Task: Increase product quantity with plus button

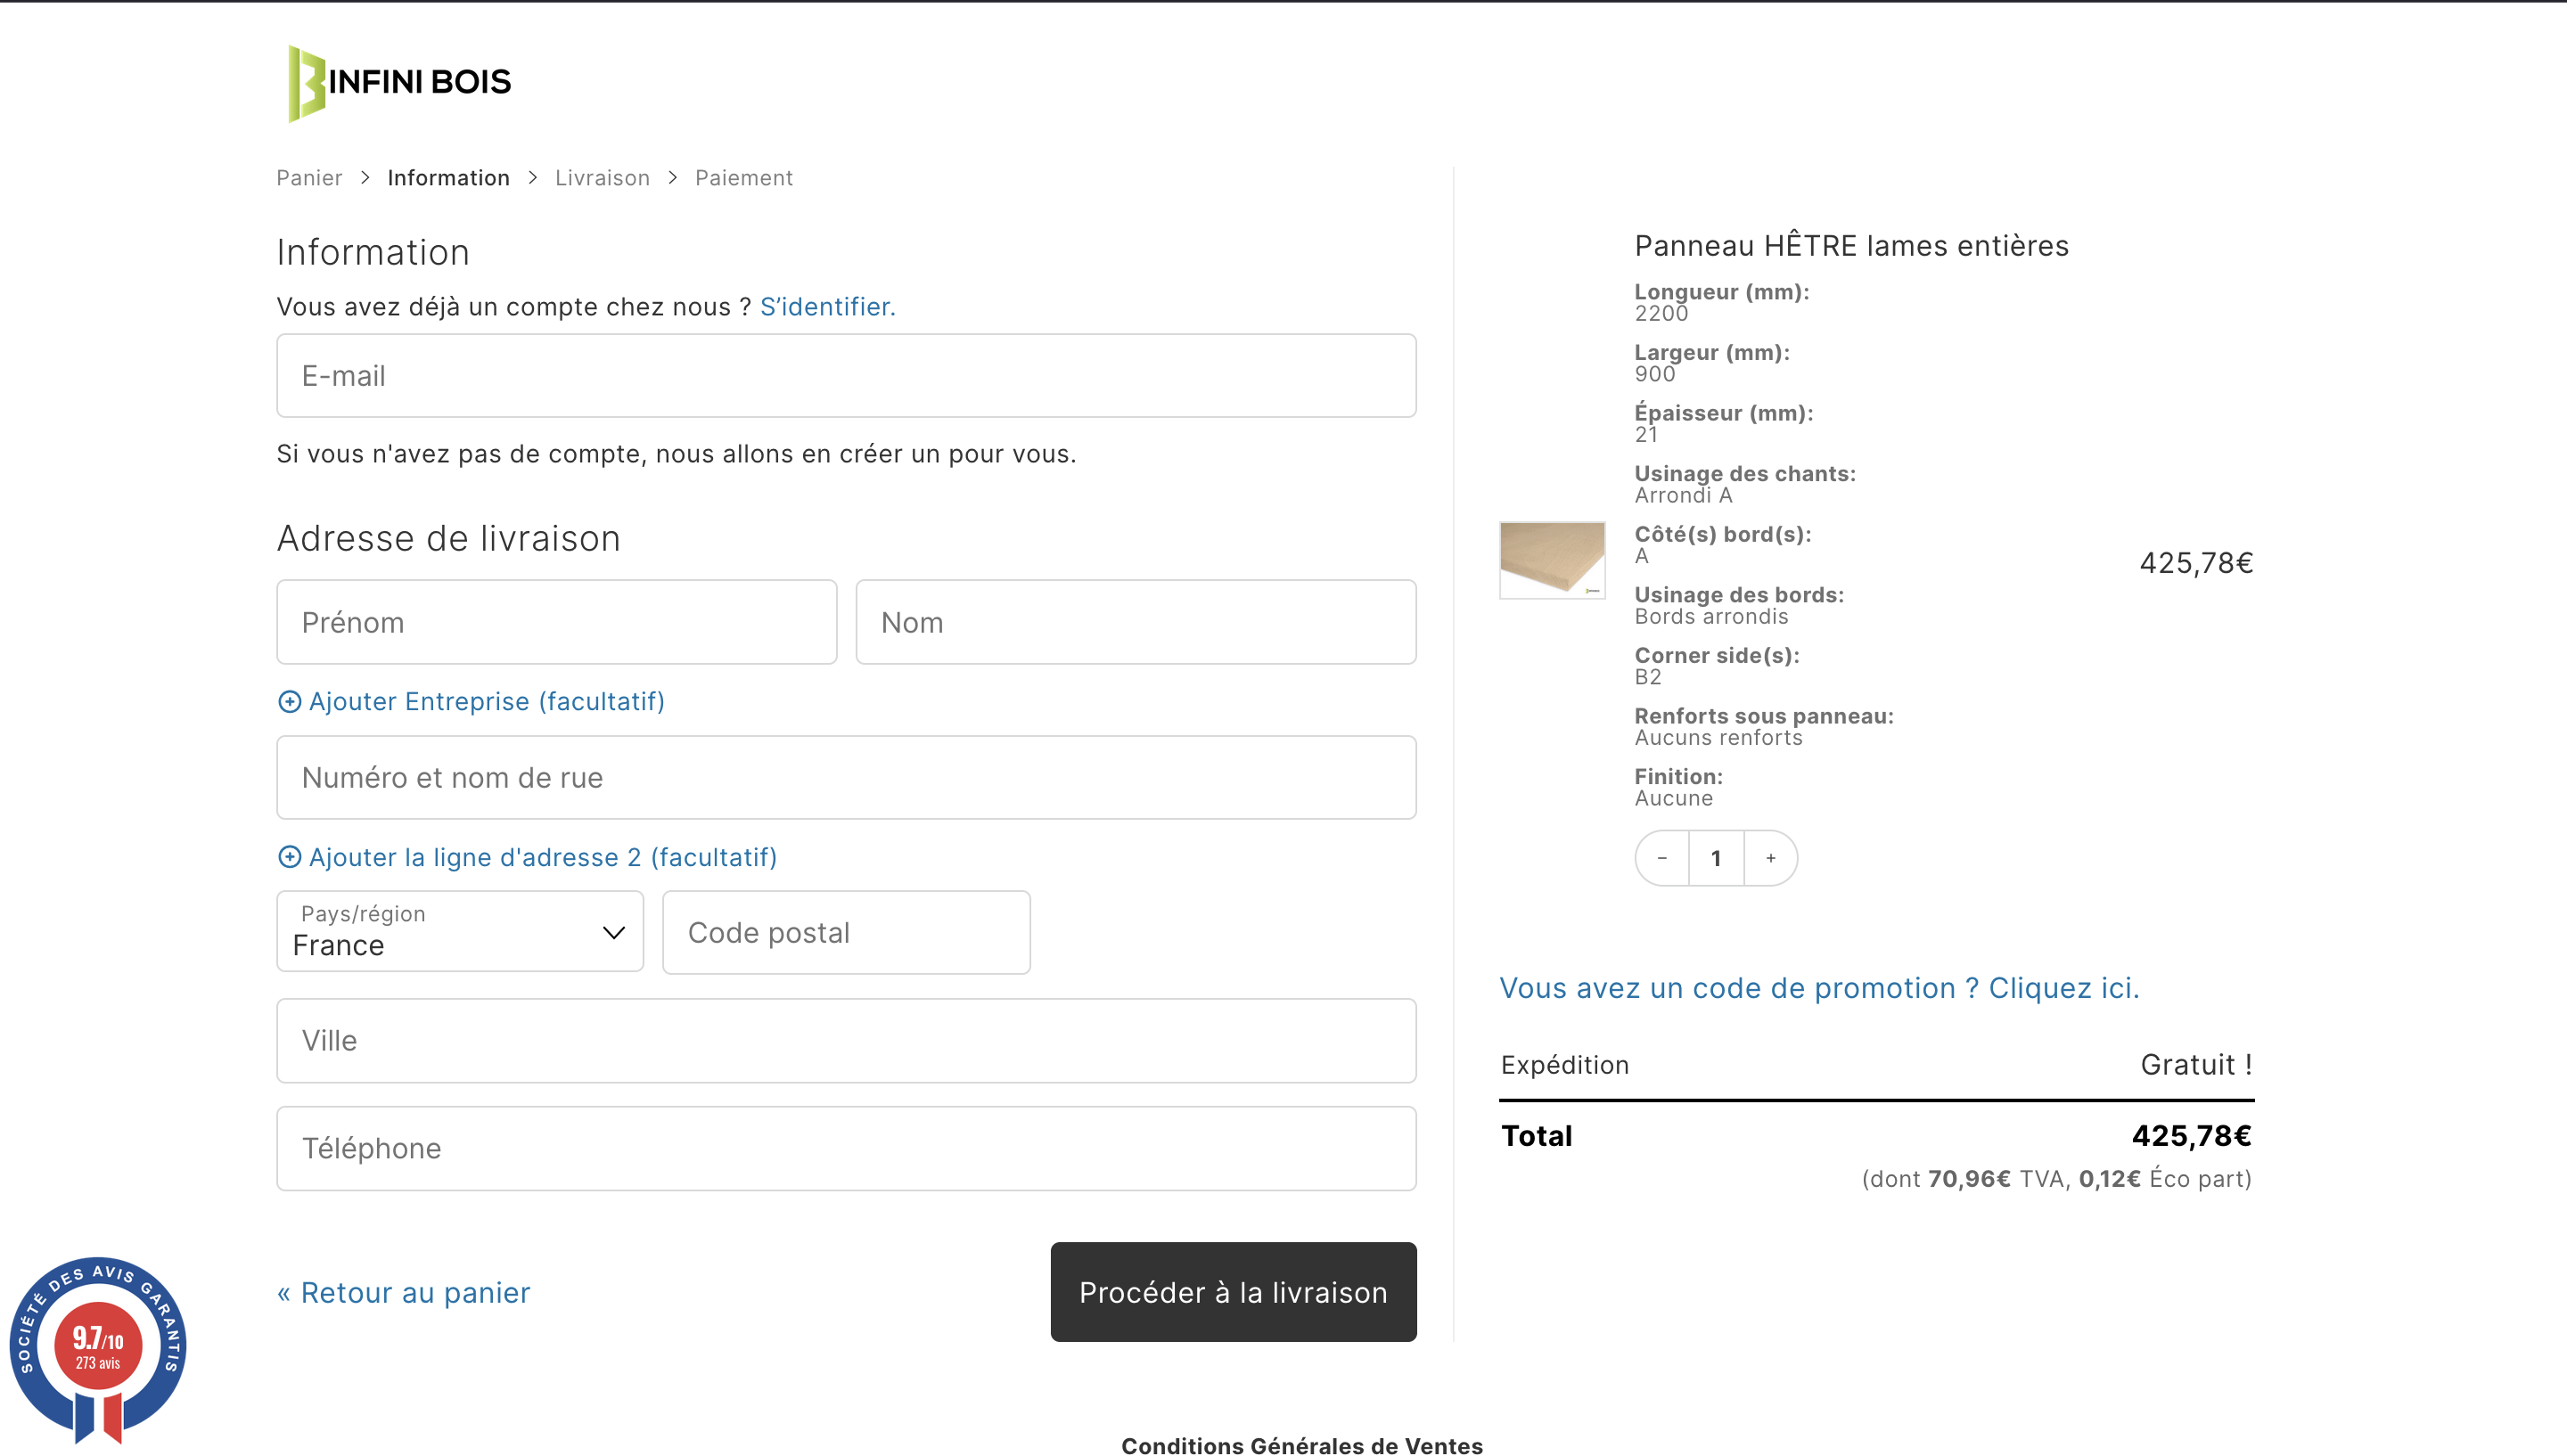Action: click(x=1770, y=858)
